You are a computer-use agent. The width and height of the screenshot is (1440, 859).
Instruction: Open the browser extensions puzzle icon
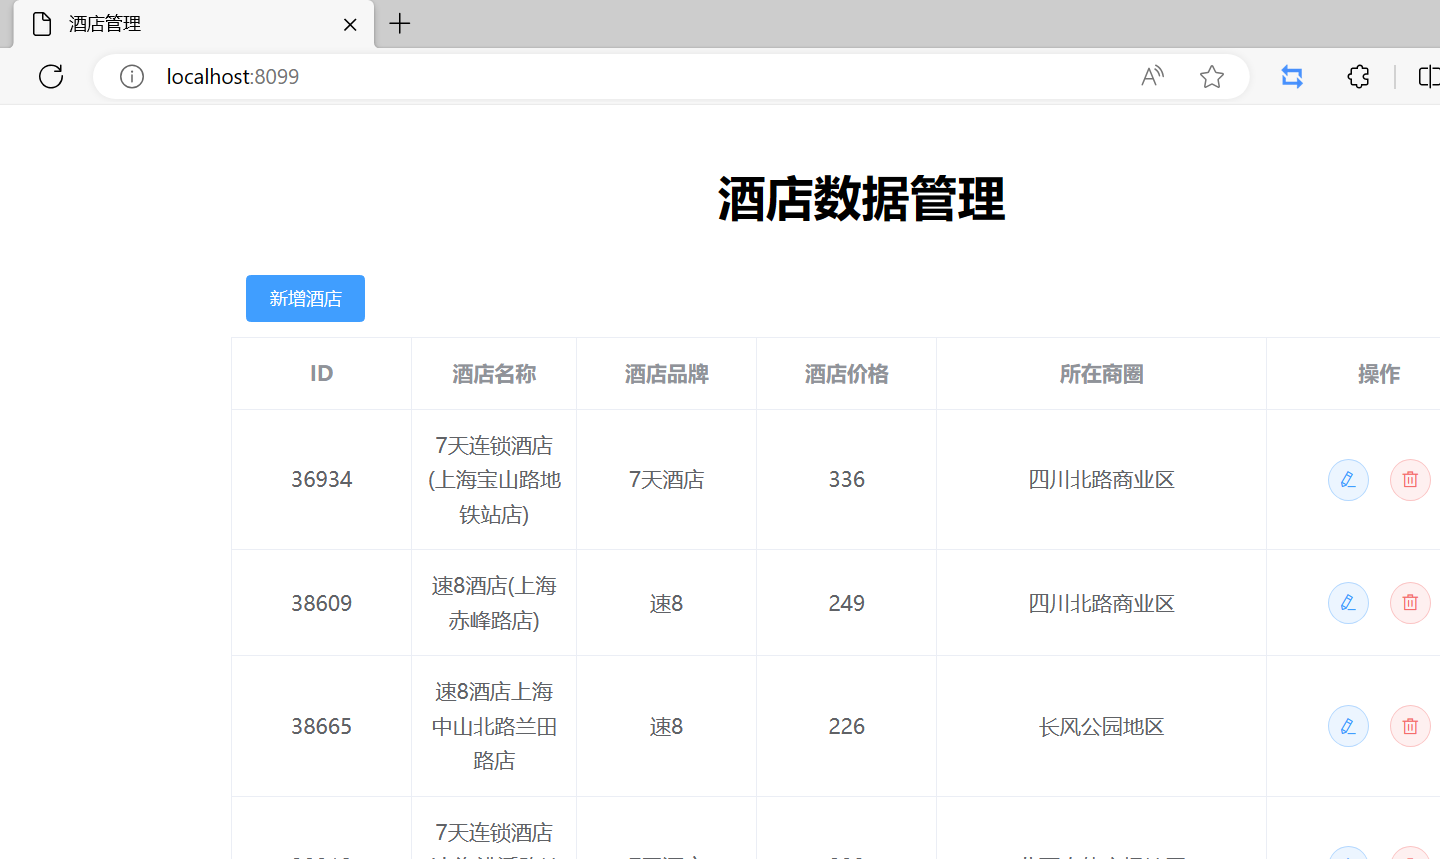[1358, 76]
